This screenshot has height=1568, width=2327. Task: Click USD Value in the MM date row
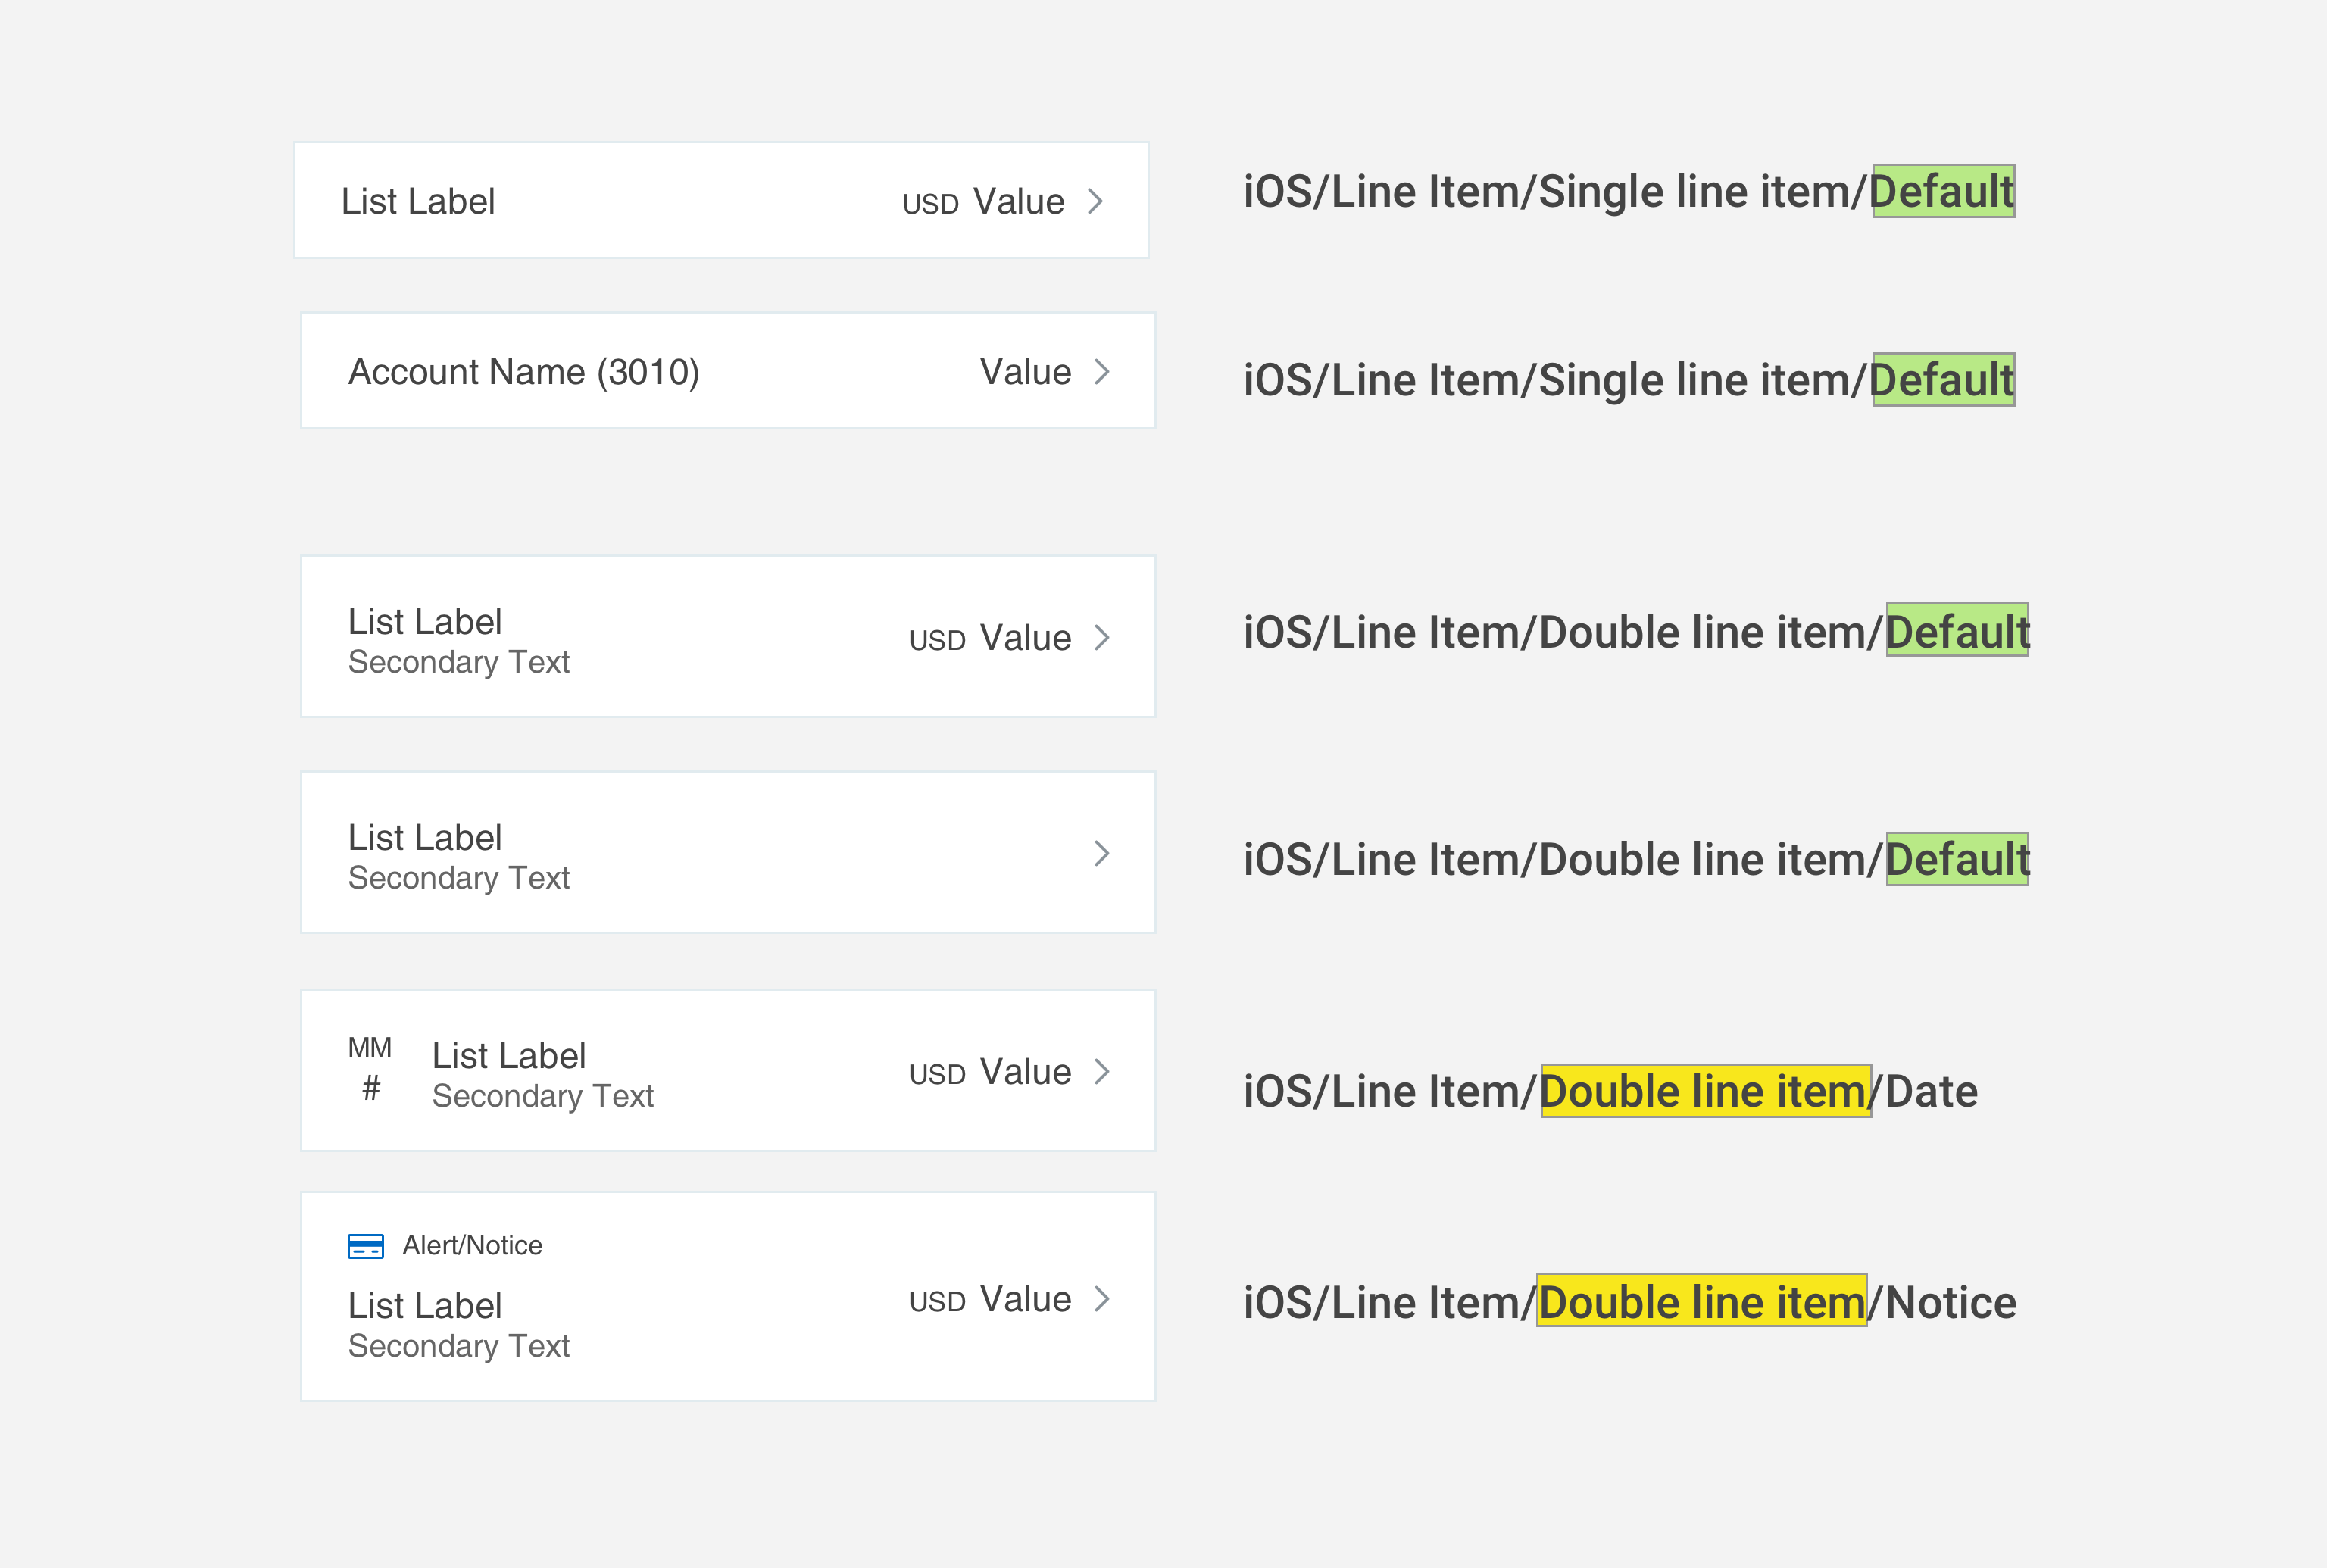(990, 1072)
